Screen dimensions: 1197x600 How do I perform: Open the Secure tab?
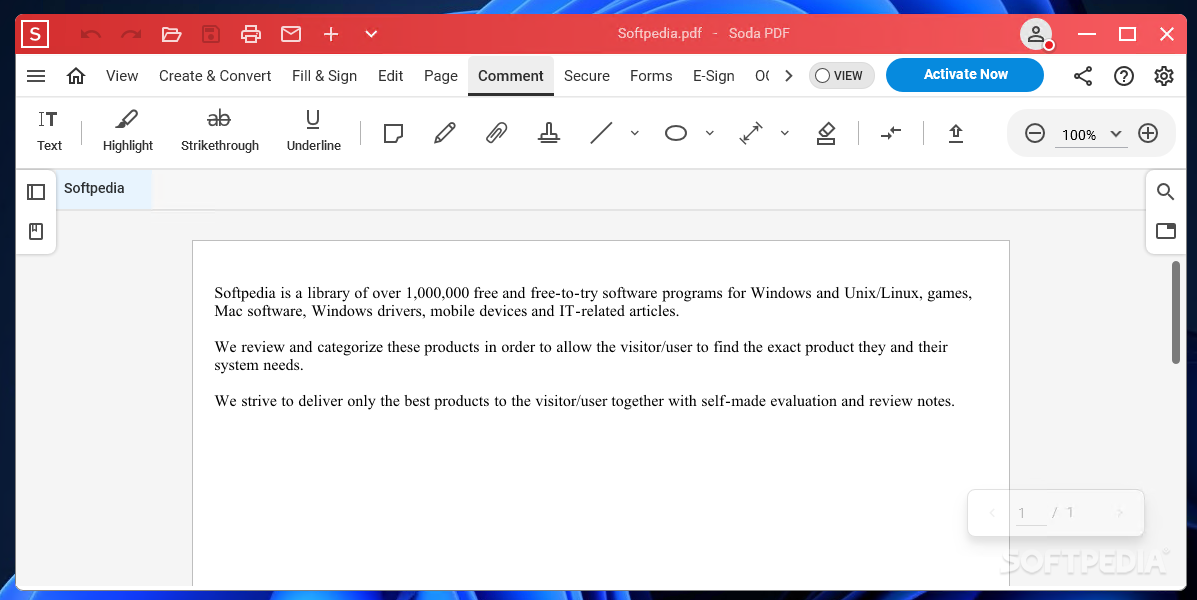click(586, 76)
